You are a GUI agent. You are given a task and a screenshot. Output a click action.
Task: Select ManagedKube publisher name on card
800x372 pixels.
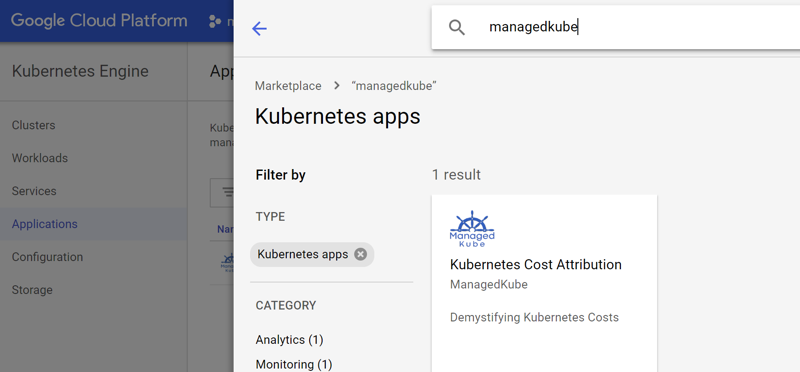(489, 284)
